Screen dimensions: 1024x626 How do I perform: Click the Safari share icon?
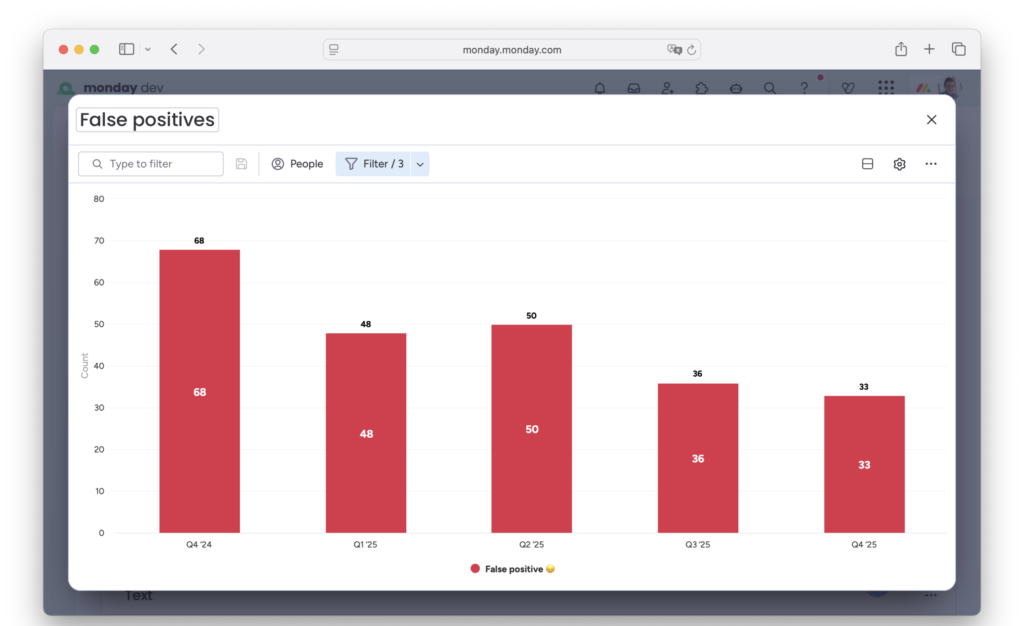coord(901,49)
